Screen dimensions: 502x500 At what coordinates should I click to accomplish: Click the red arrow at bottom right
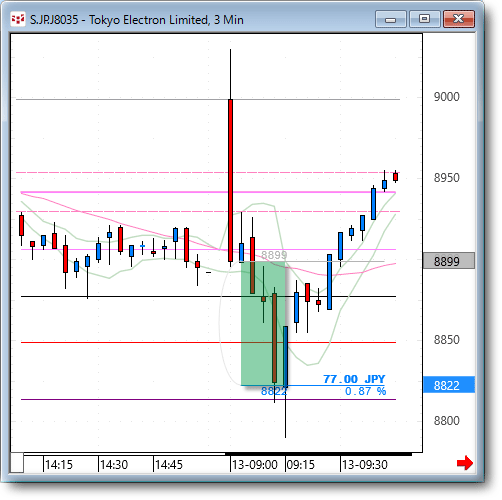[465, 463]
